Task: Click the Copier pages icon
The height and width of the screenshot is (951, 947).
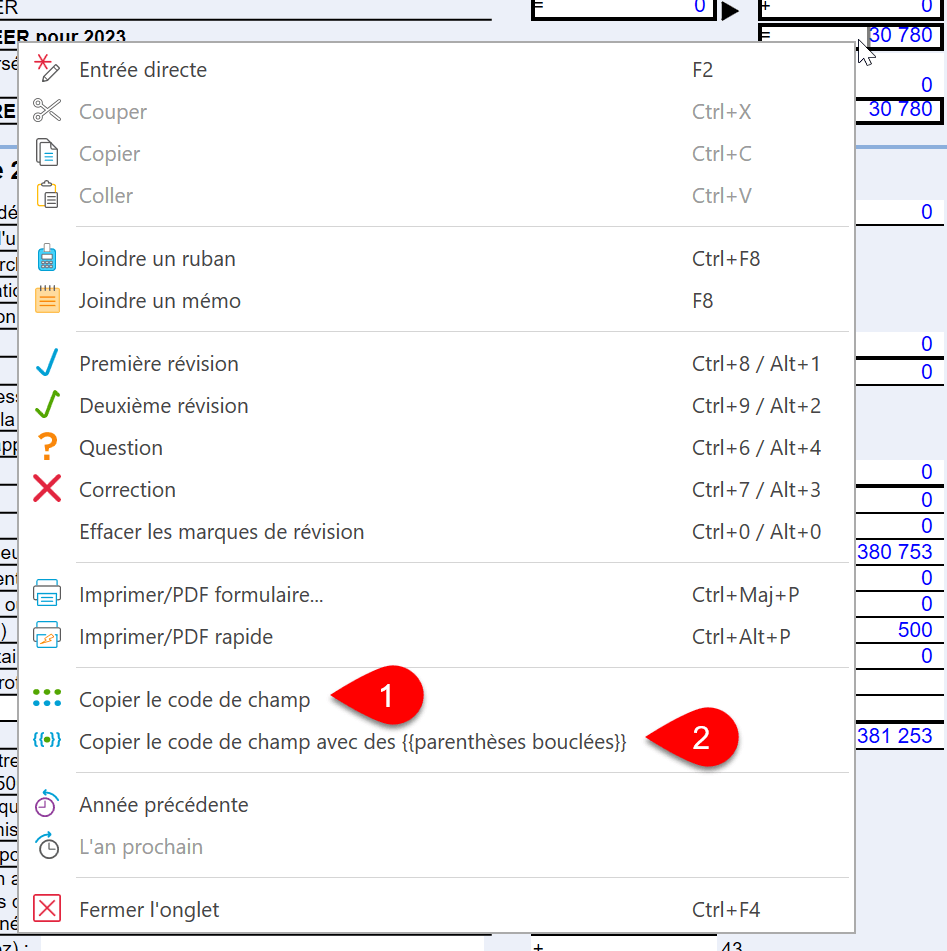Action: (47, 153)
